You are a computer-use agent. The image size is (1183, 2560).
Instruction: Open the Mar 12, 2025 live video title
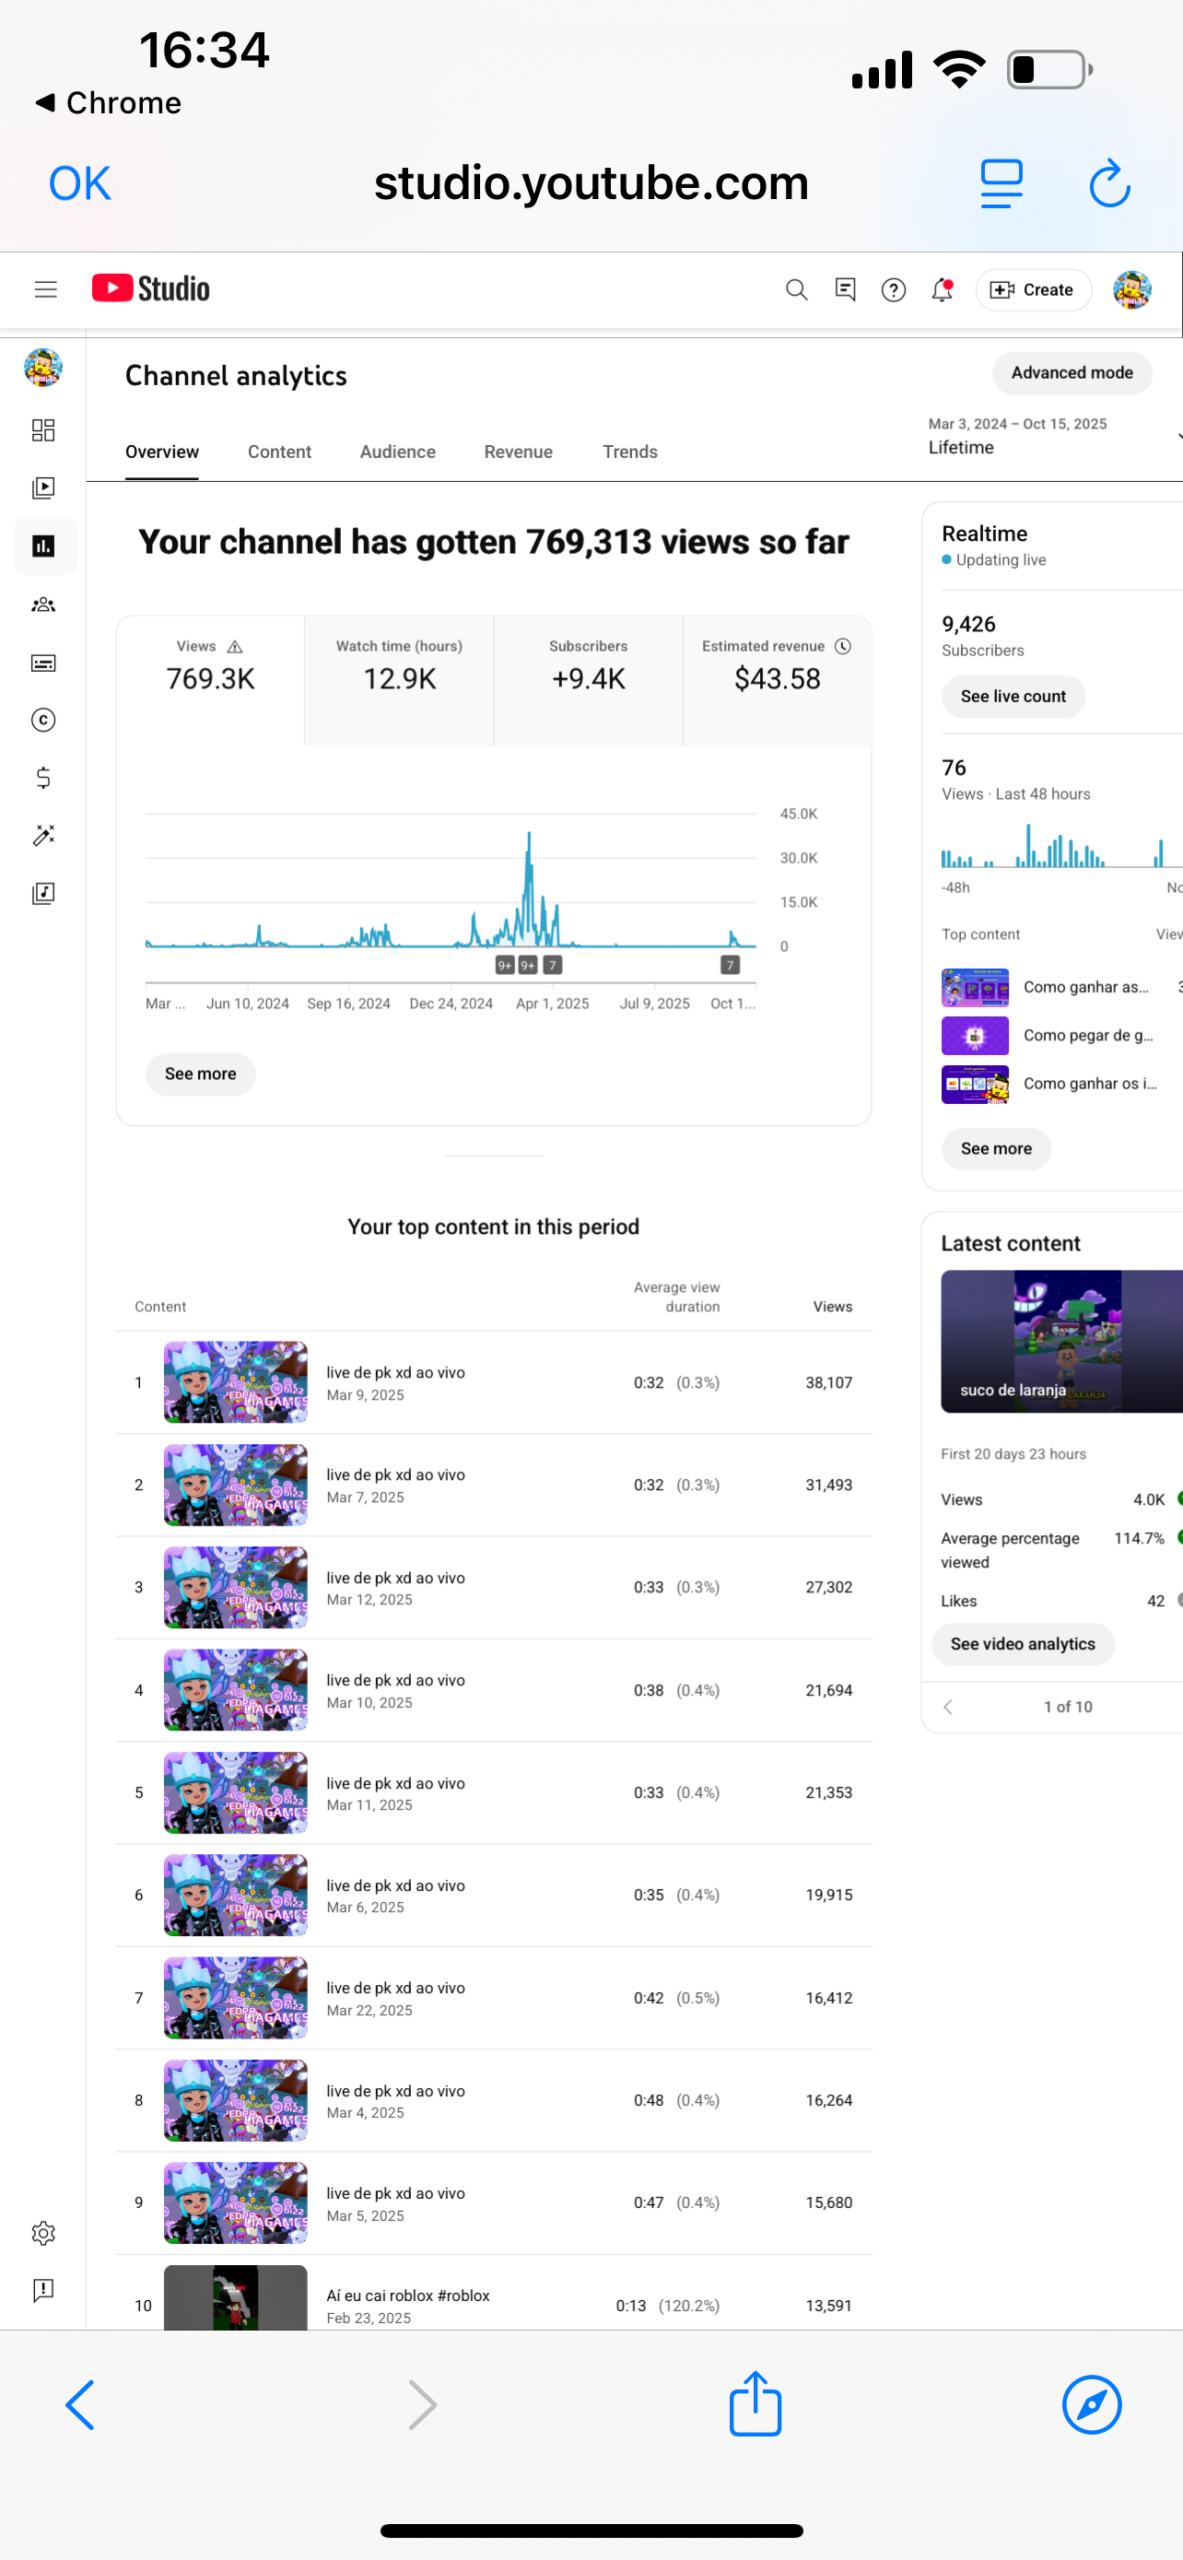pos(395,1578)
